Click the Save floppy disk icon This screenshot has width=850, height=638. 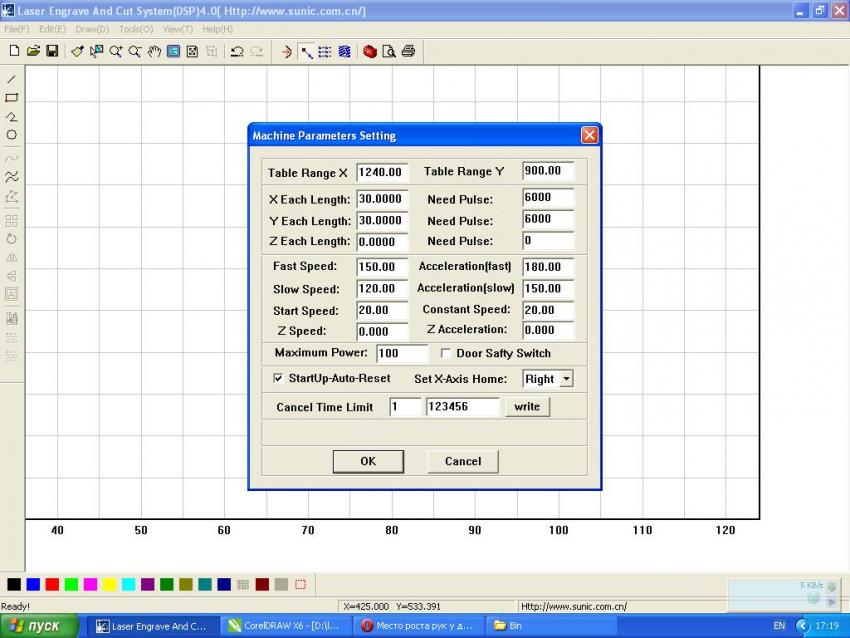pos(52,51)
